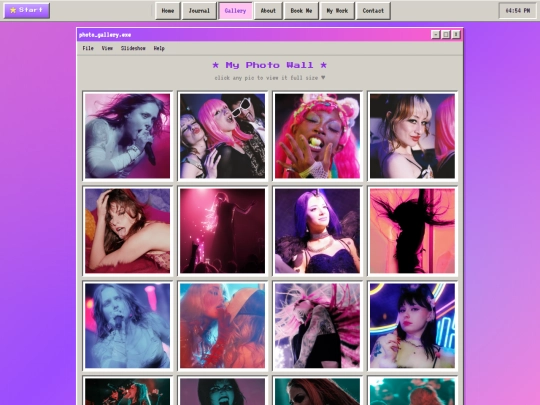Click the 'click any pic' subtitle text

pos(270,78)
